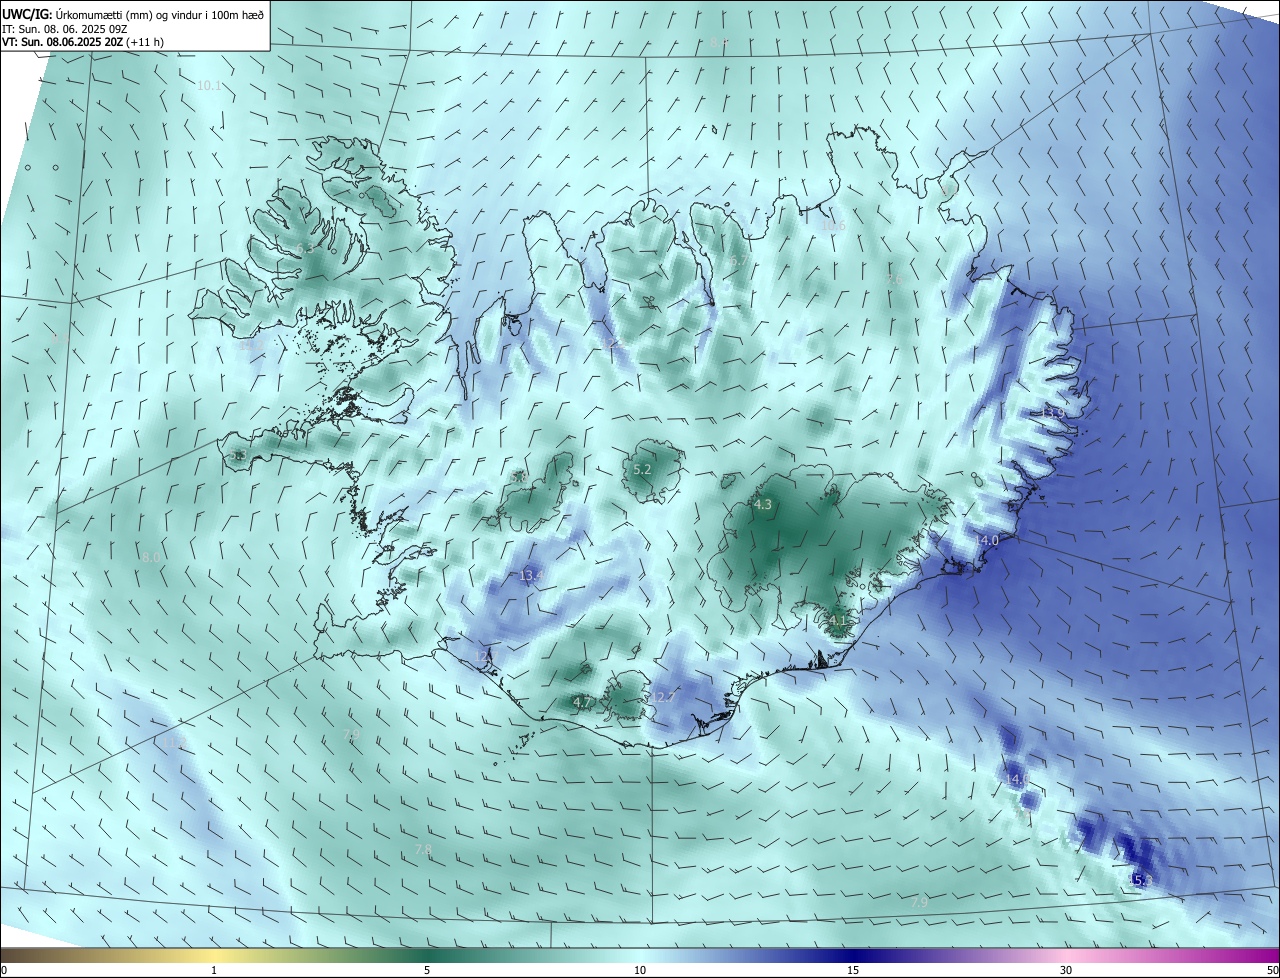Screen dimensions: 1280x978
Task: Click the 10.6 value label on the map
Action: click(x=834, y=226)
